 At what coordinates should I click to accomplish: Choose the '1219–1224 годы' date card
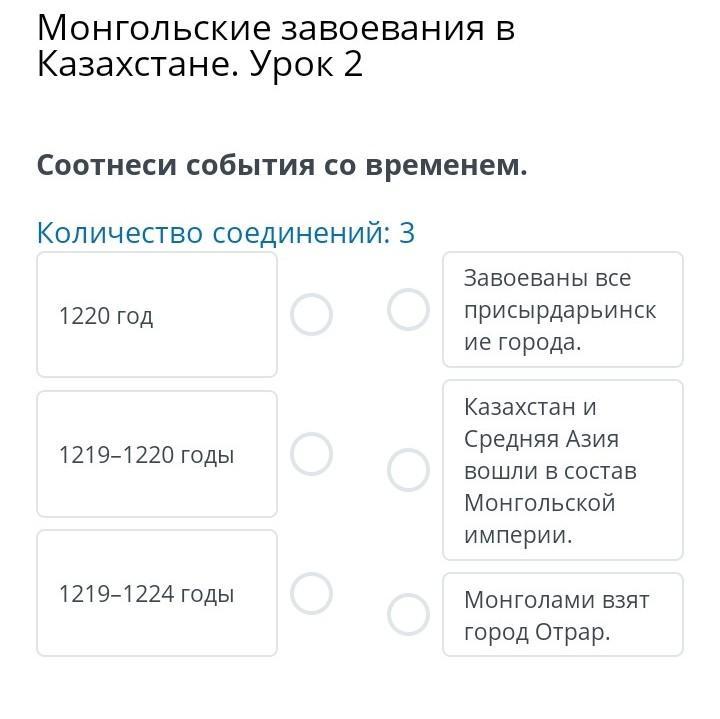(x=157, y=593)
